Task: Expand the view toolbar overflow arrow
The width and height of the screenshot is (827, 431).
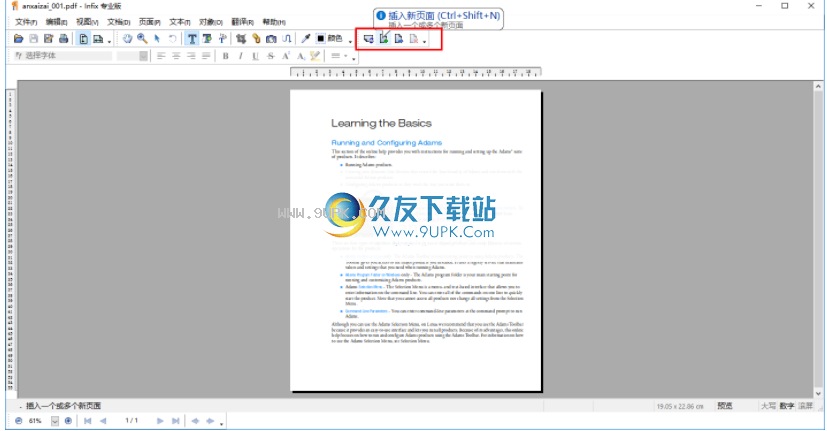Action: (x=109, y=41)
